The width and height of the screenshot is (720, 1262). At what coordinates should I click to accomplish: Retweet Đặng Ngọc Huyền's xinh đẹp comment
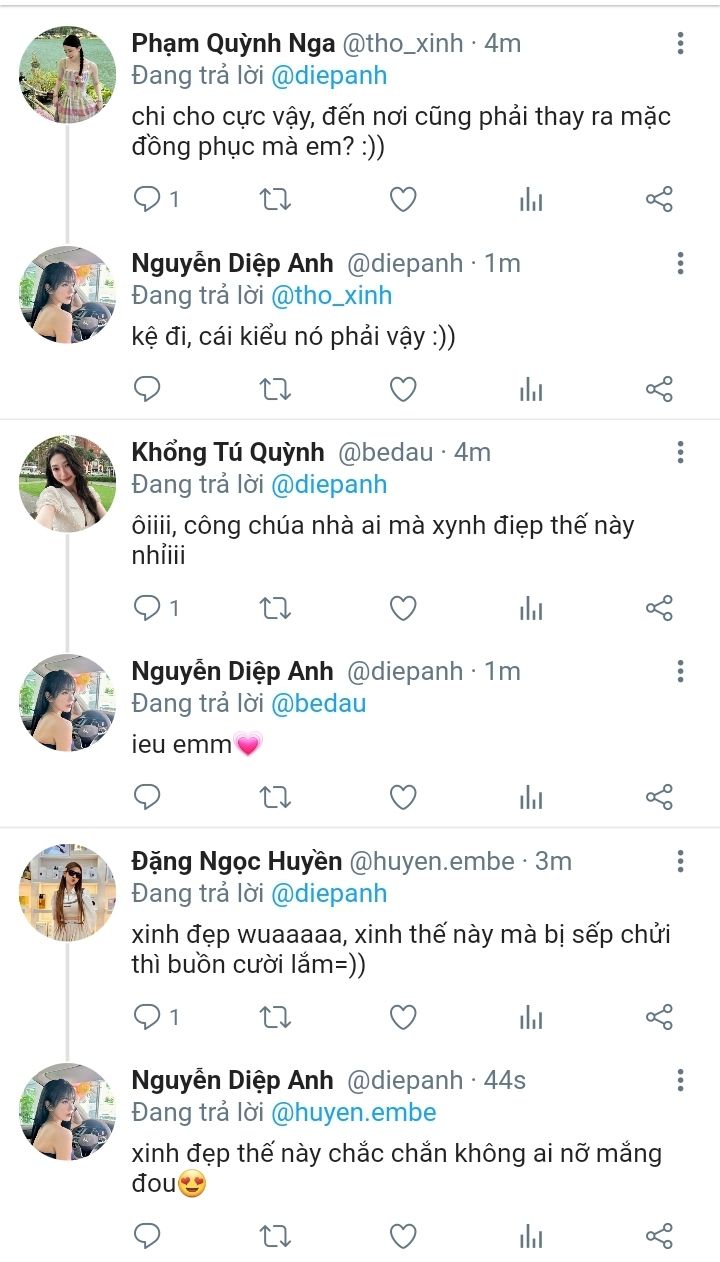275,1017
